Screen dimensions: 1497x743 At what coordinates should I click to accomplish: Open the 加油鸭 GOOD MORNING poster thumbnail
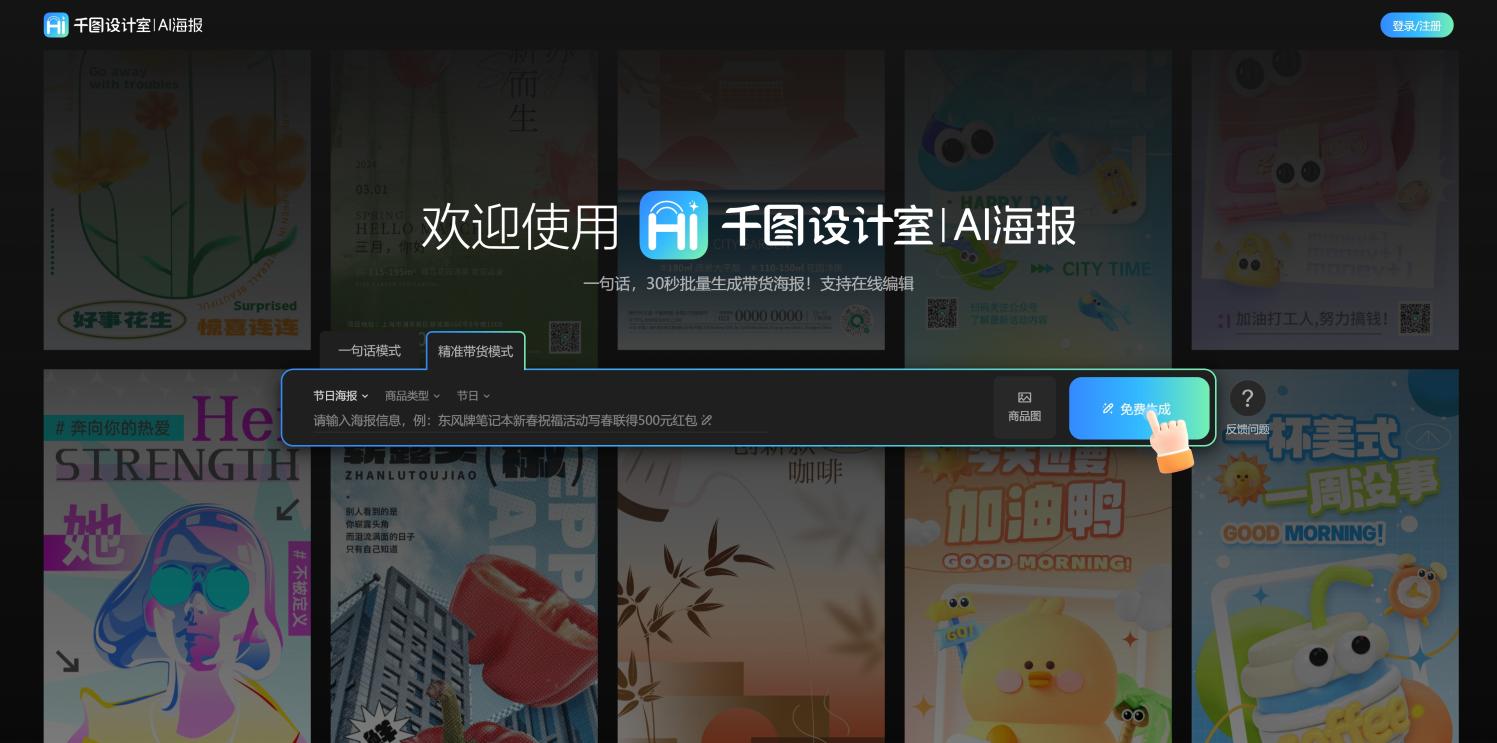coord(1038,595)
